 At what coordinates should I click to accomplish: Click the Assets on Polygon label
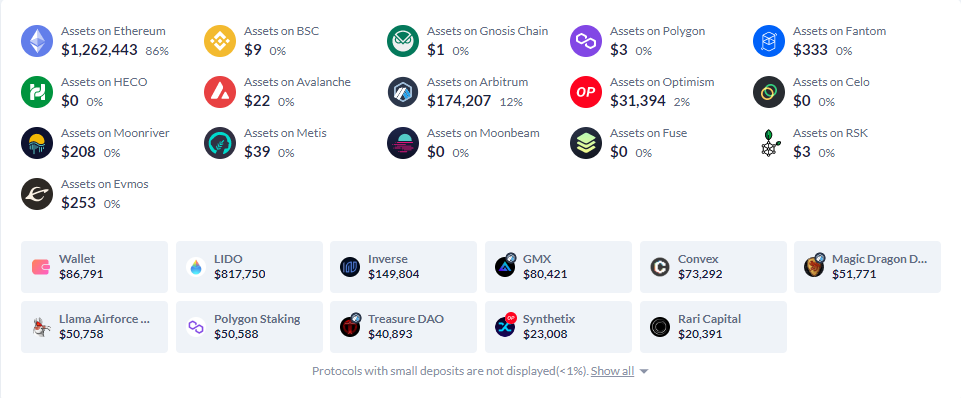click(x=657, y=31)
